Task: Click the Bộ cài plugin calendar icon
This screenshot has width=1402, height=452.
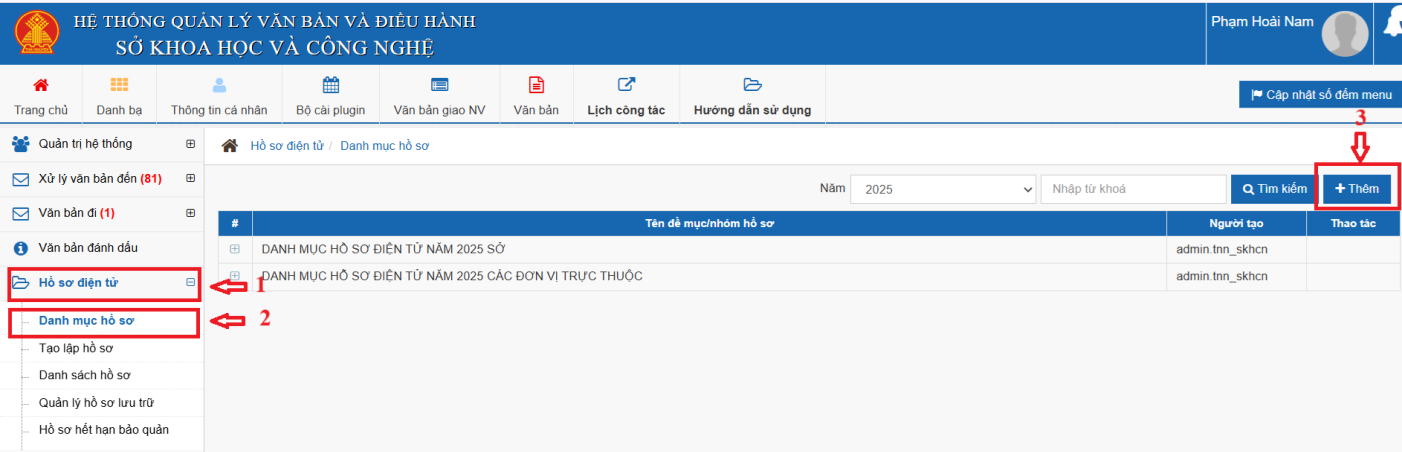Action: point(330,85)
